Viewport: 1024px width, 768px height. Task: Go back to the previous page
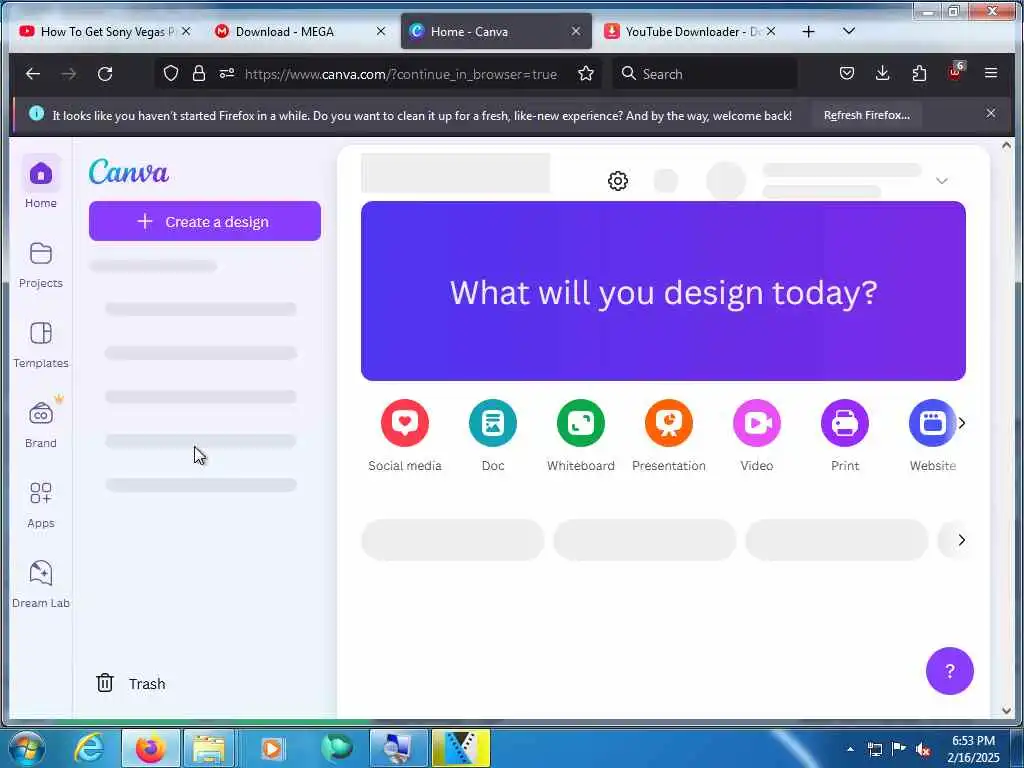click(x=33, y=74)
